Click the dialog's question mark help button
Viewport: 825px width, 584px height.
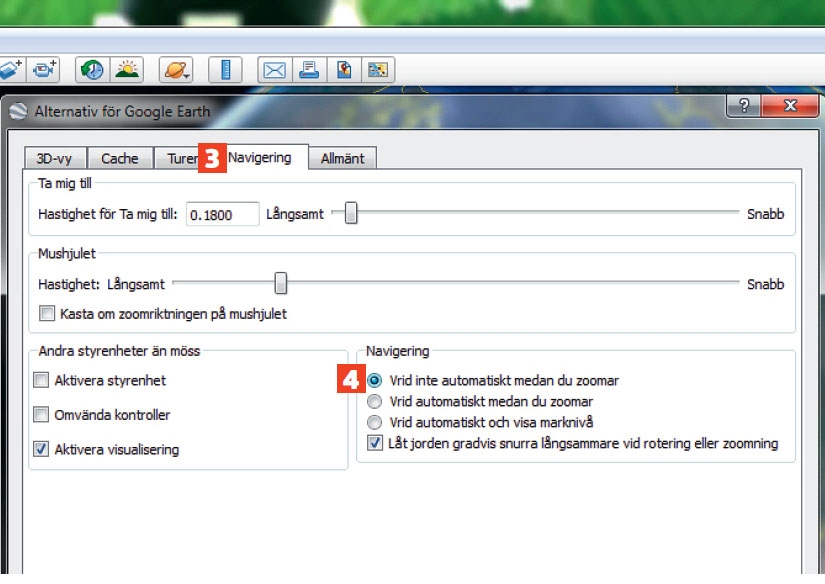click(744, 106)
